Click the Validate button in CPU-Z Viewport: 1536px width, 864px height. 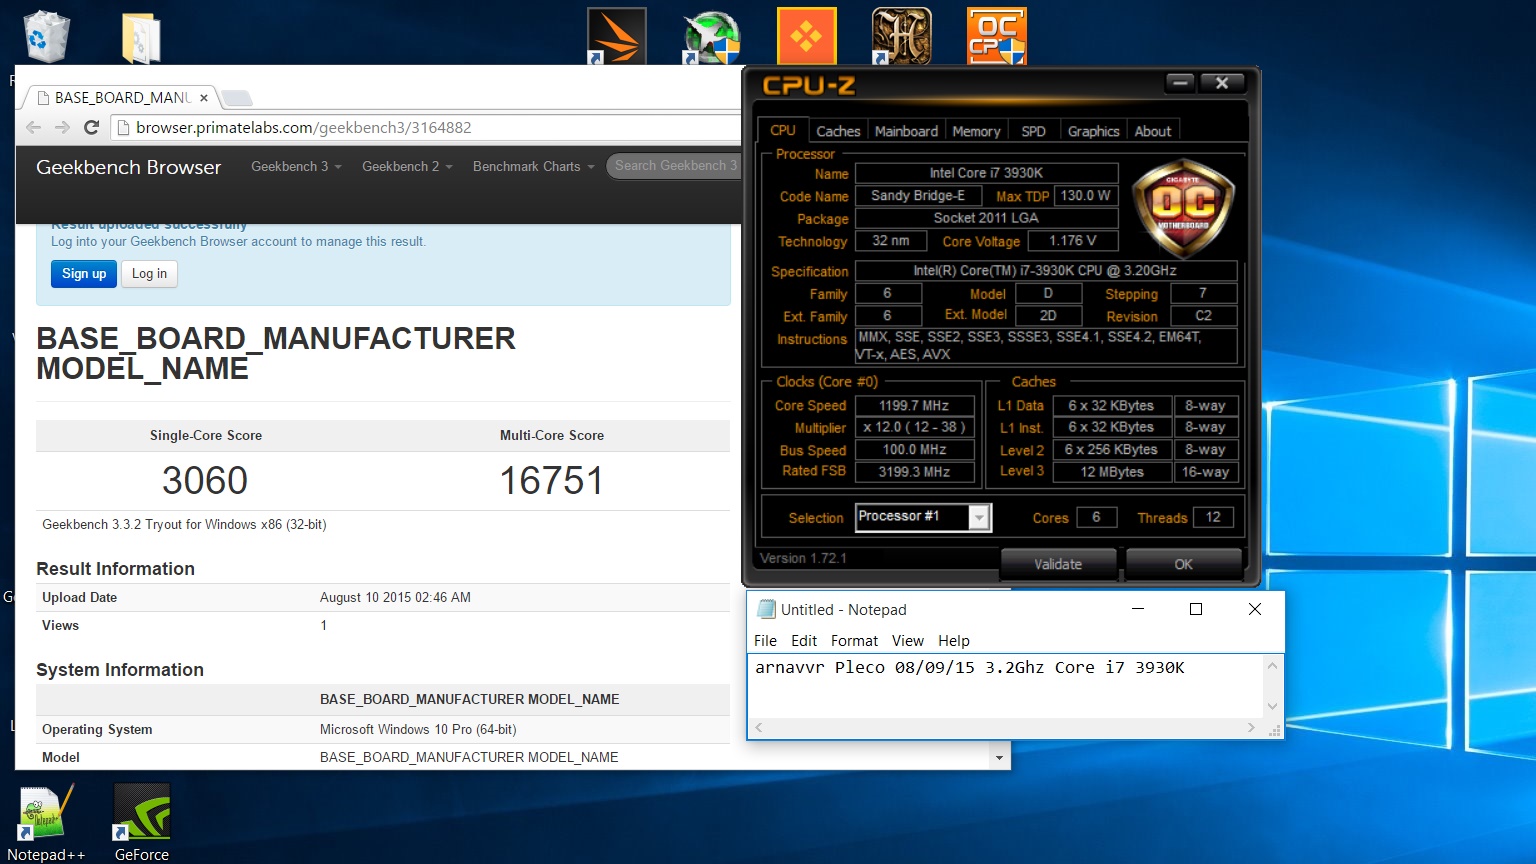pos(1058,564)
